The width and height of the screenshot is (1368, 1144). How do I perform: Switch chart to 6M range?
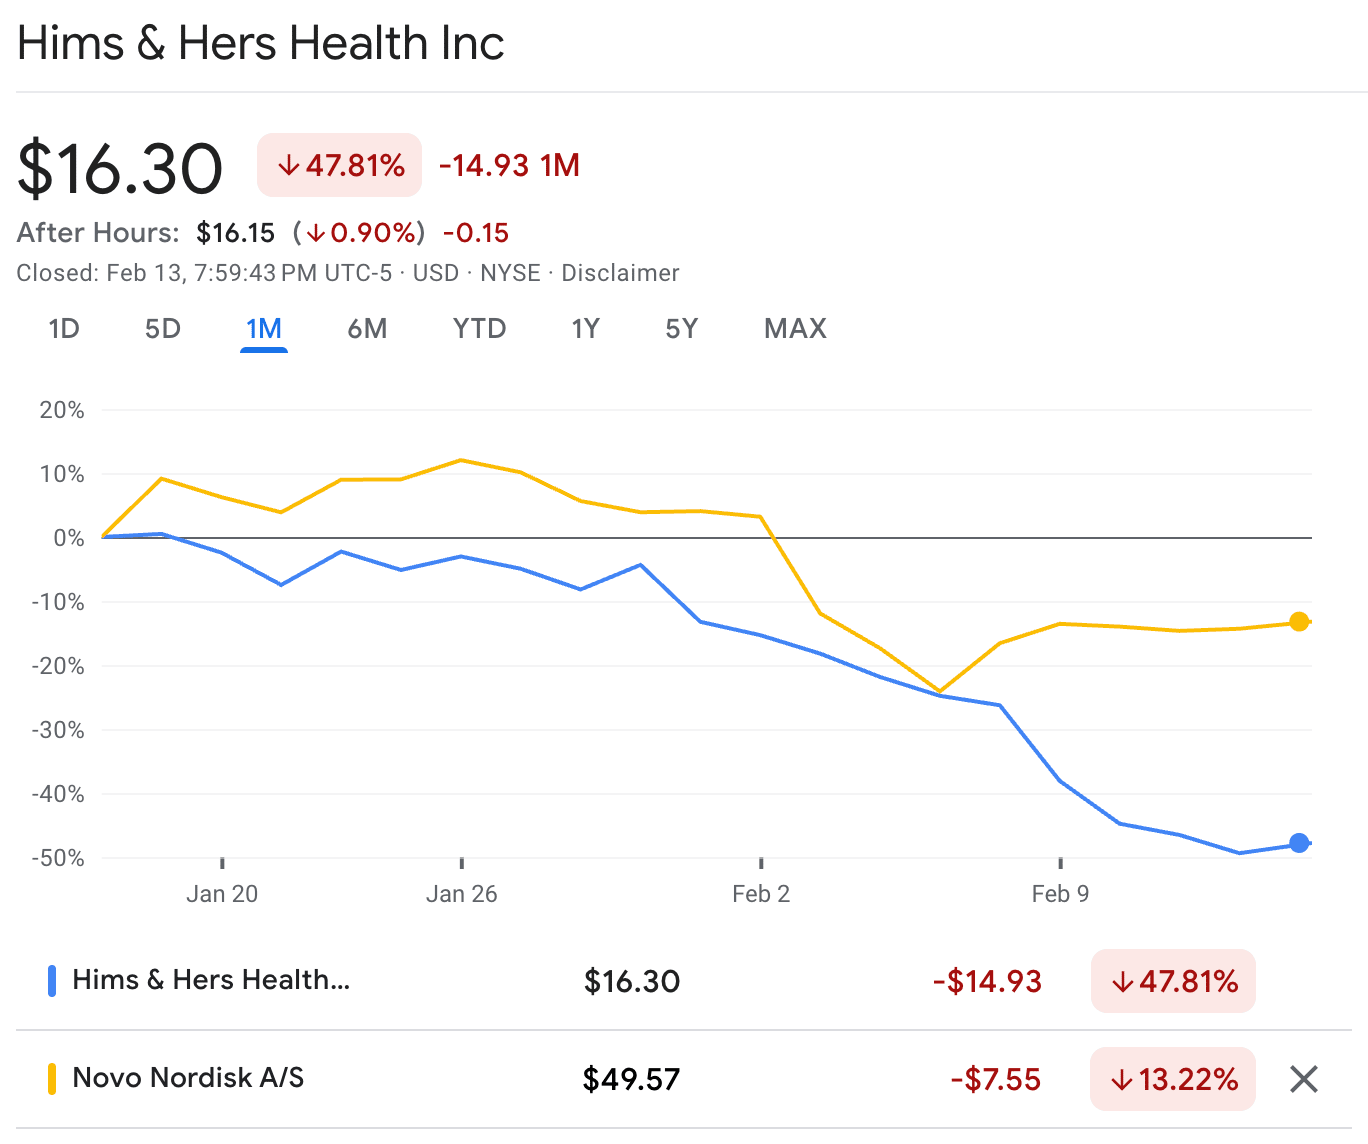pyautogui.click(x=367, y=329)
